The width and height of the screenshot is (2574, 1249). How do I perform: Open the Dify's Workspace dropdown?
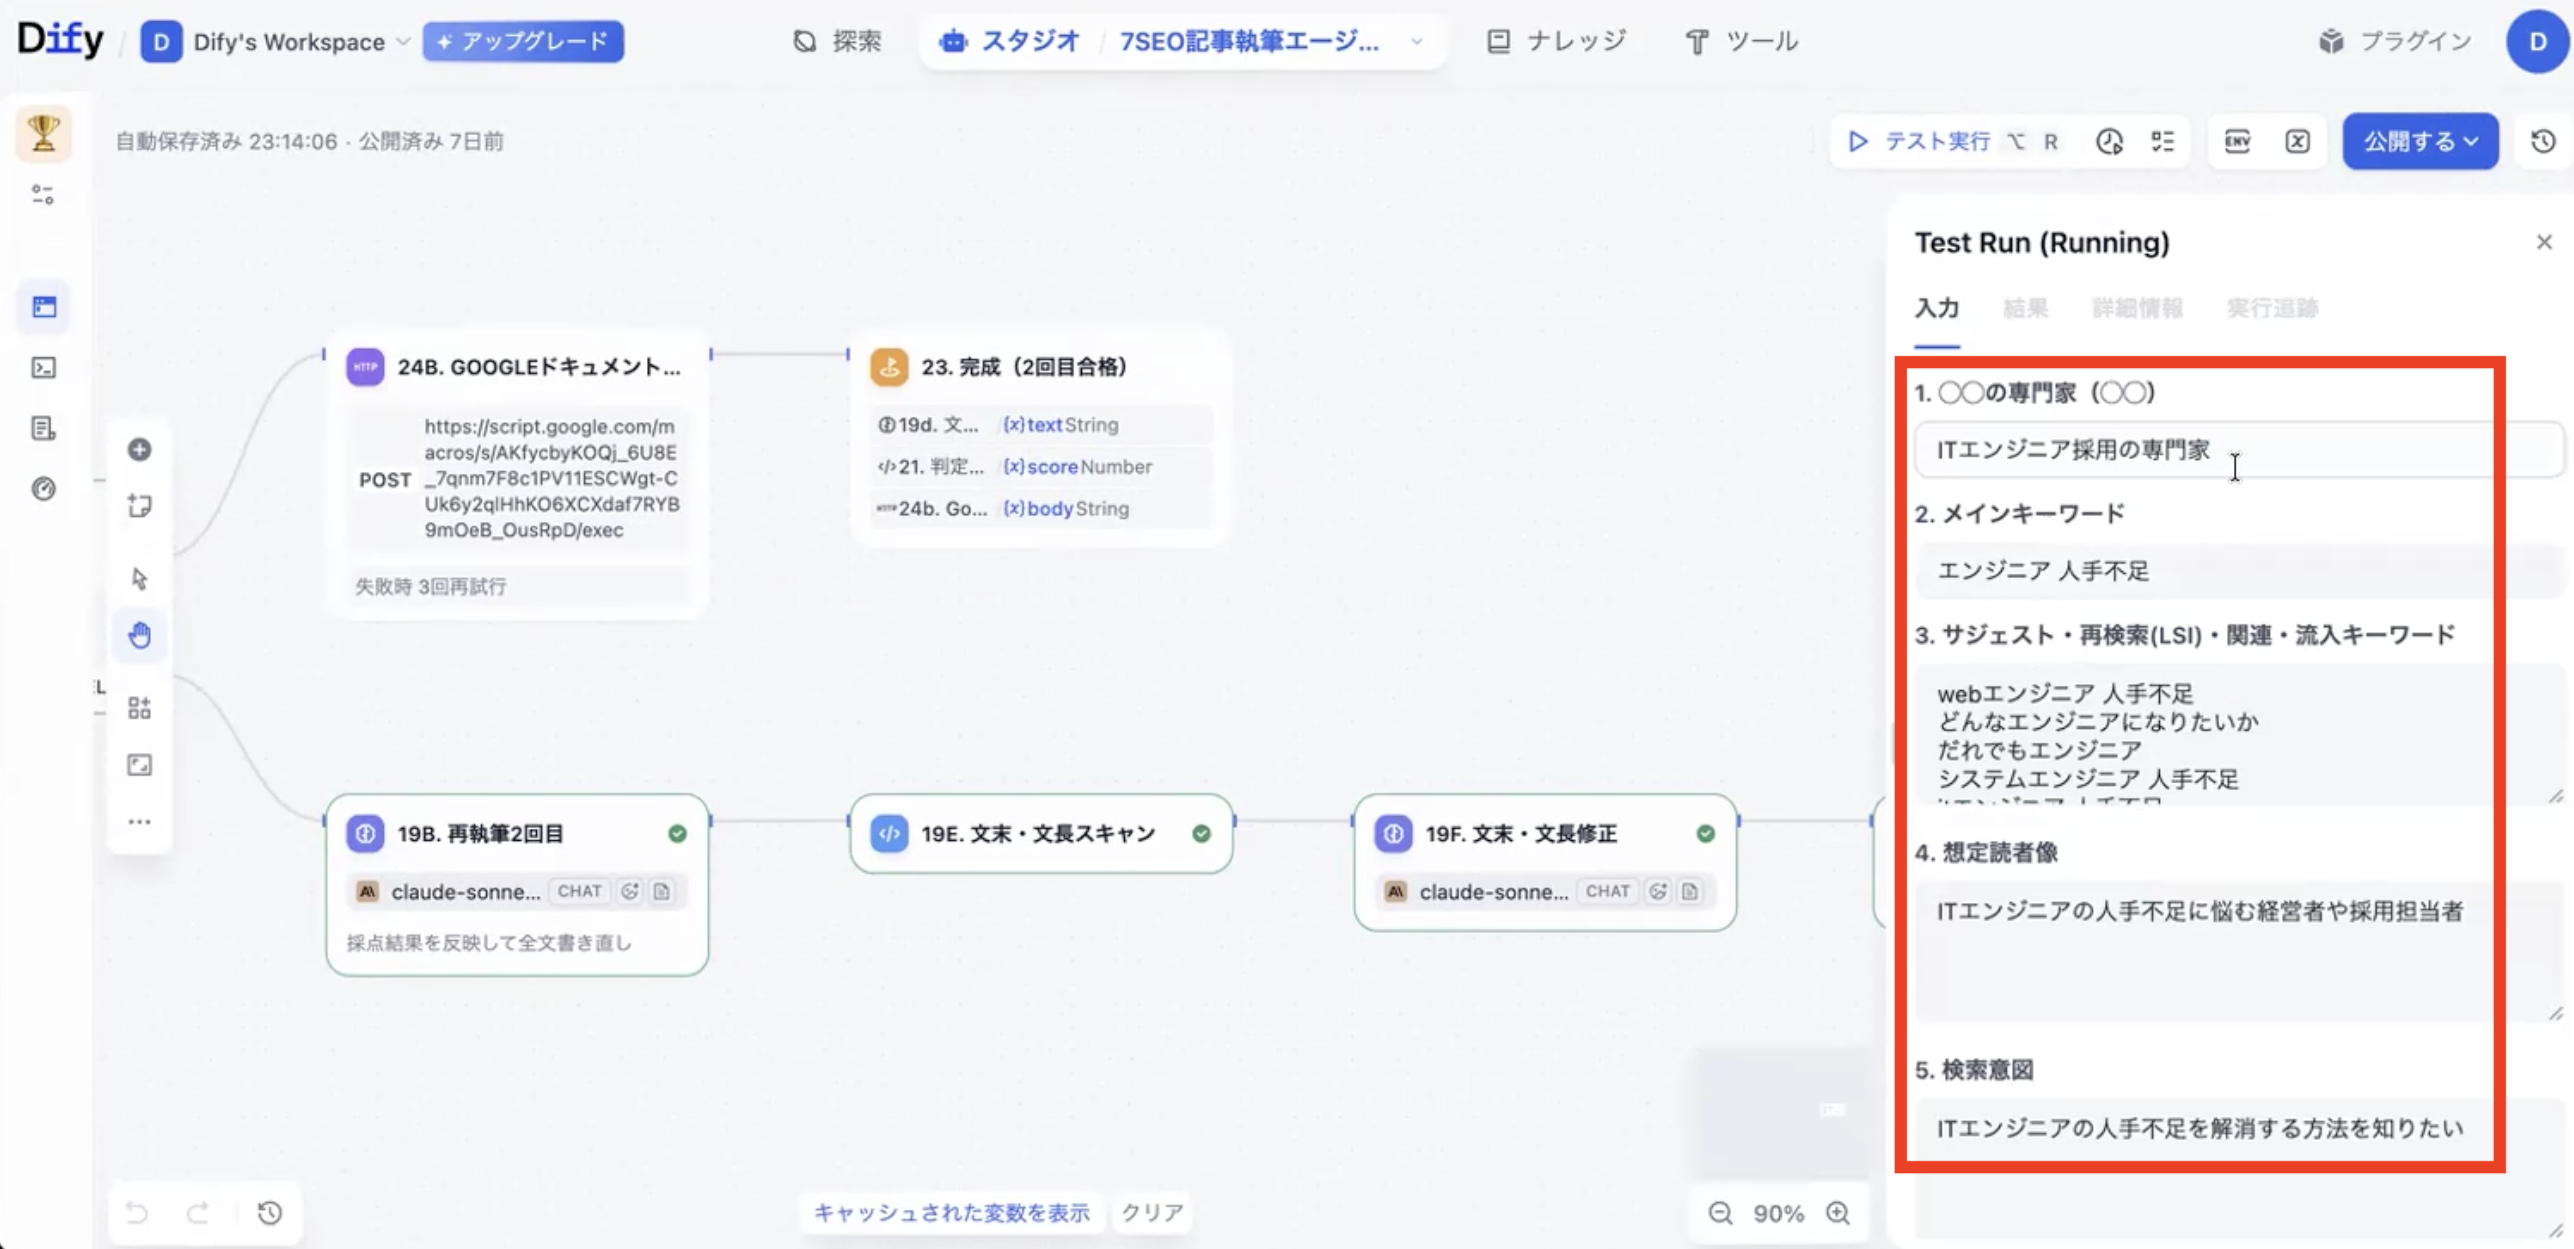click(x=276, y=42)
